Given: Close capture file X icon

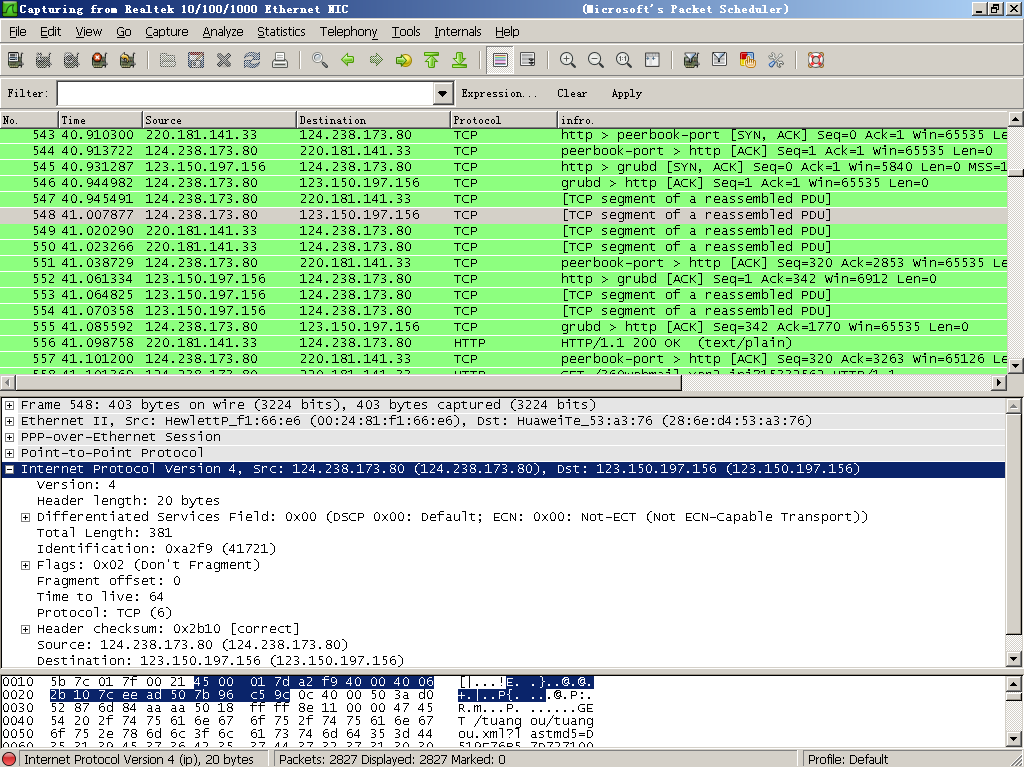Looking at the screenshot, I should point(224,60).
